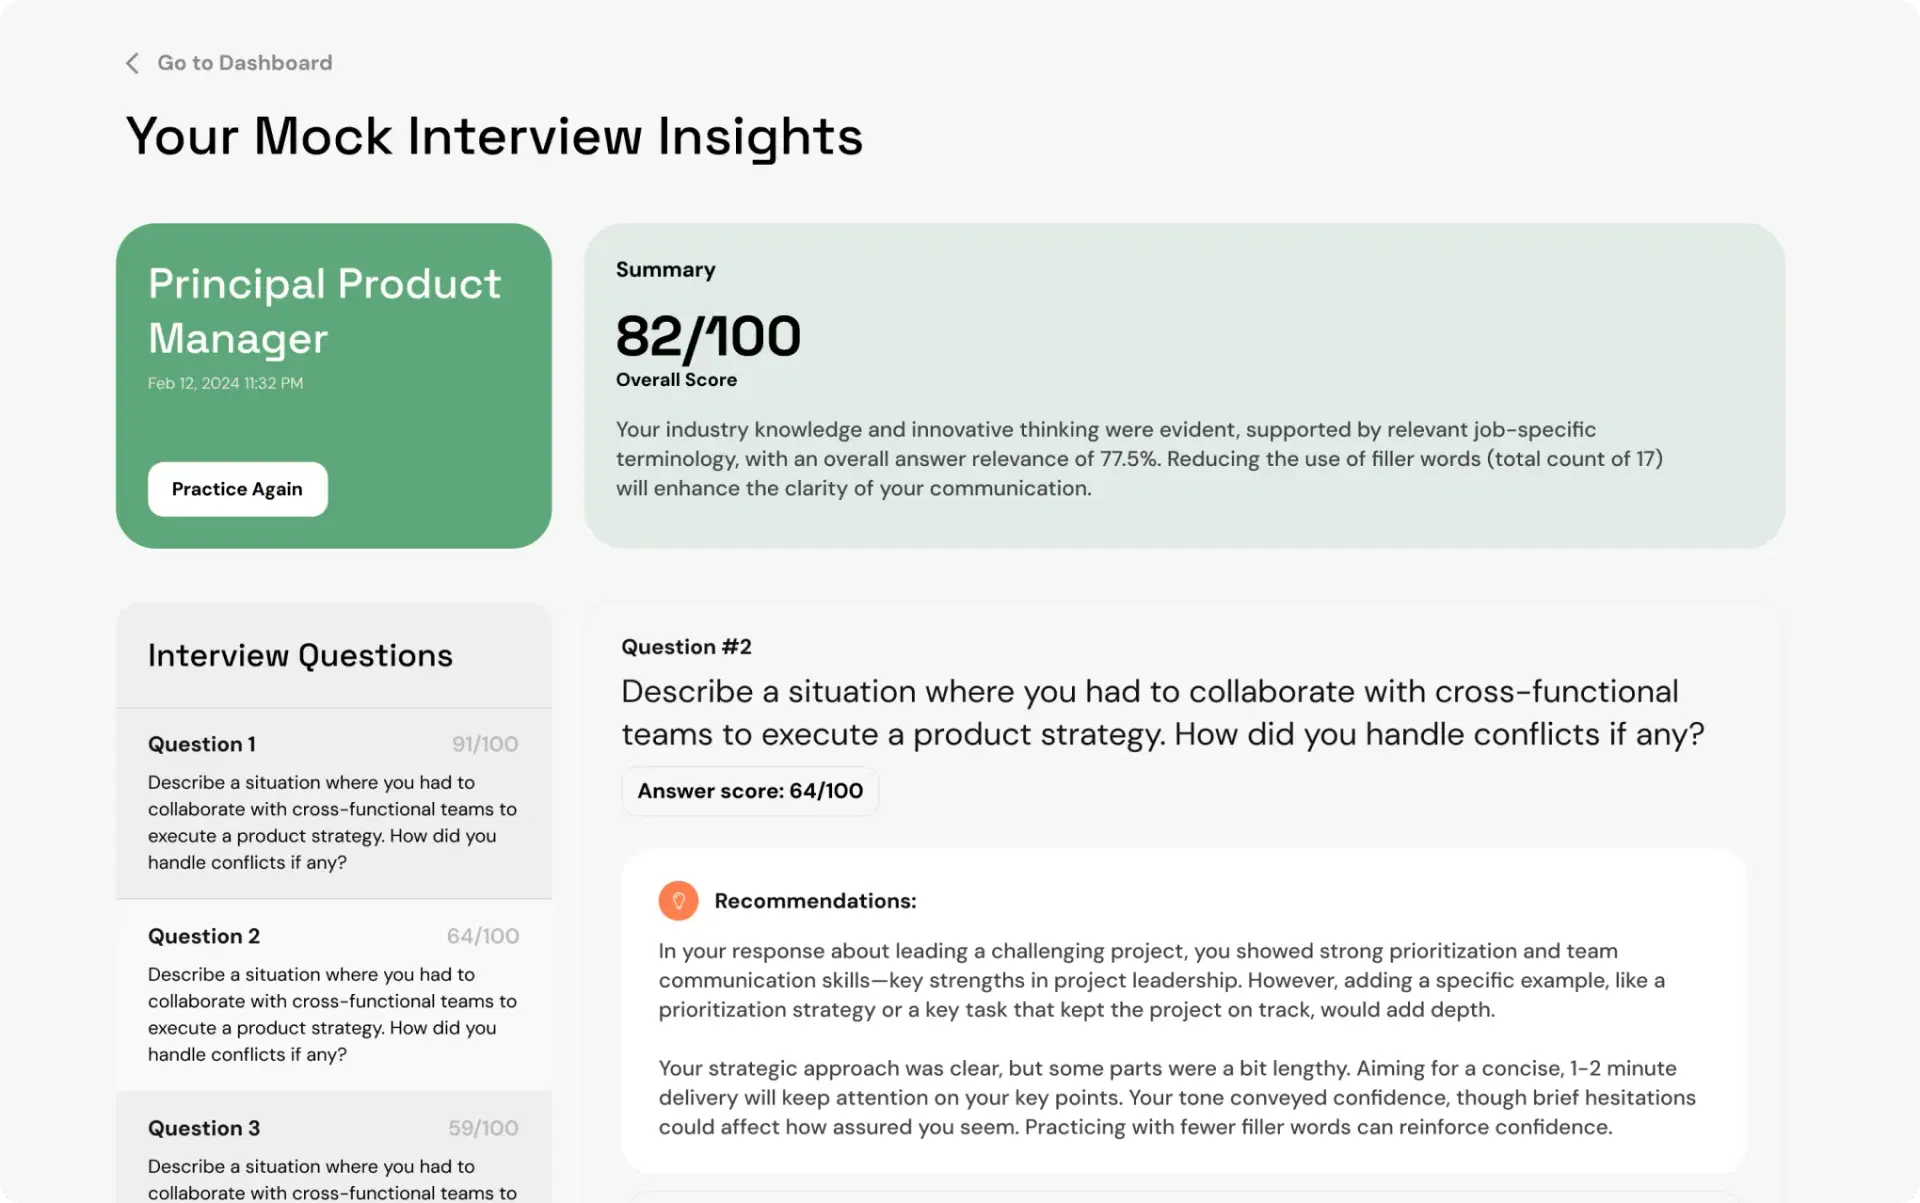Click the 59/100 score beside Question 3
1920x1203 pixels.
coord(484,1128)
